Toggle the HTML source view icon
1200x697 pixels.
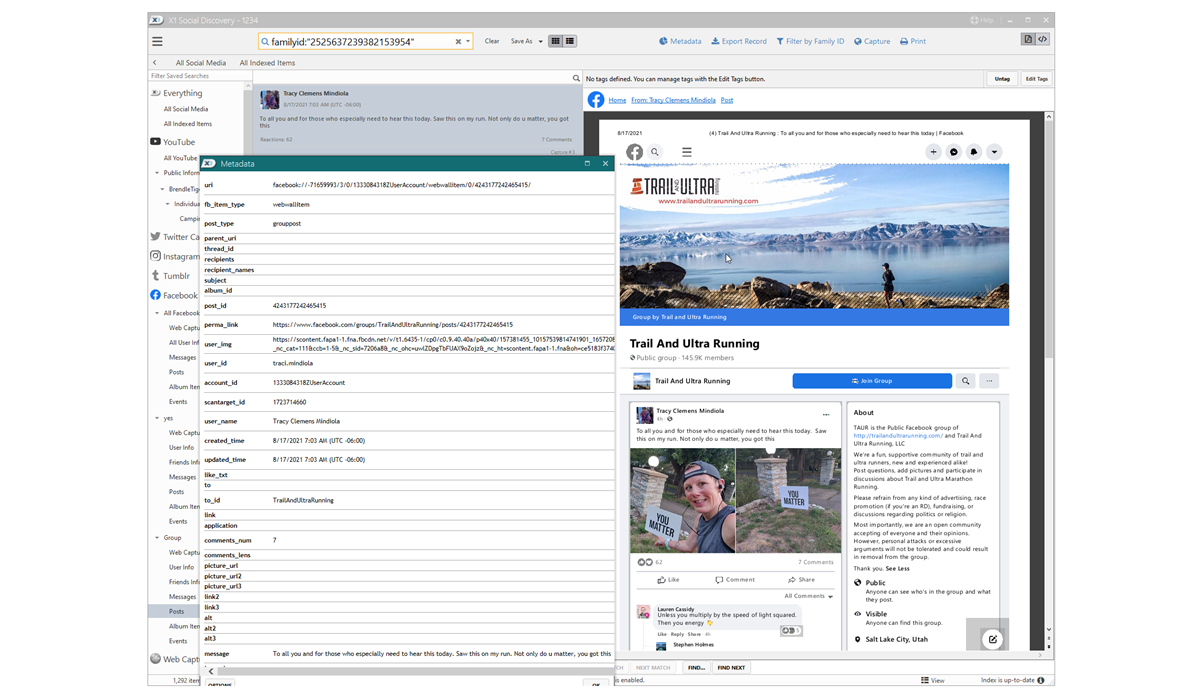[1042, 40]
